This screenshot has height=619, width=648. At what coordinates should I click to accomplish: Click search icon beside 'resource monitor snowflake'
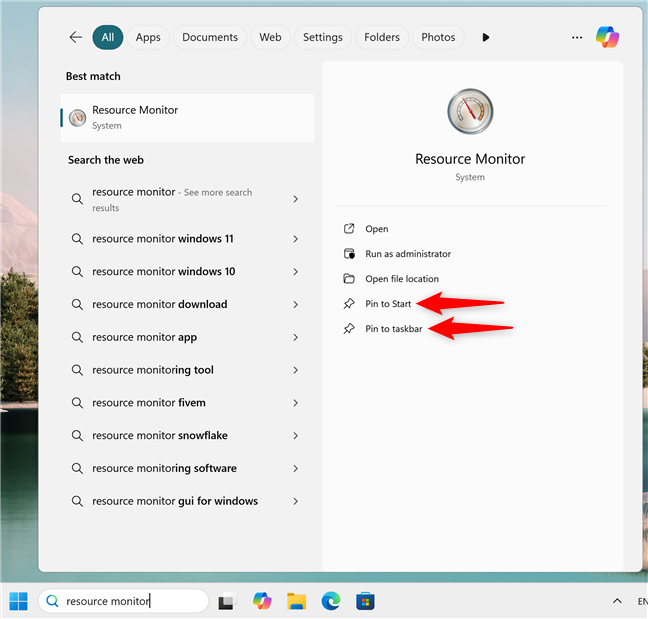point(77,435)
